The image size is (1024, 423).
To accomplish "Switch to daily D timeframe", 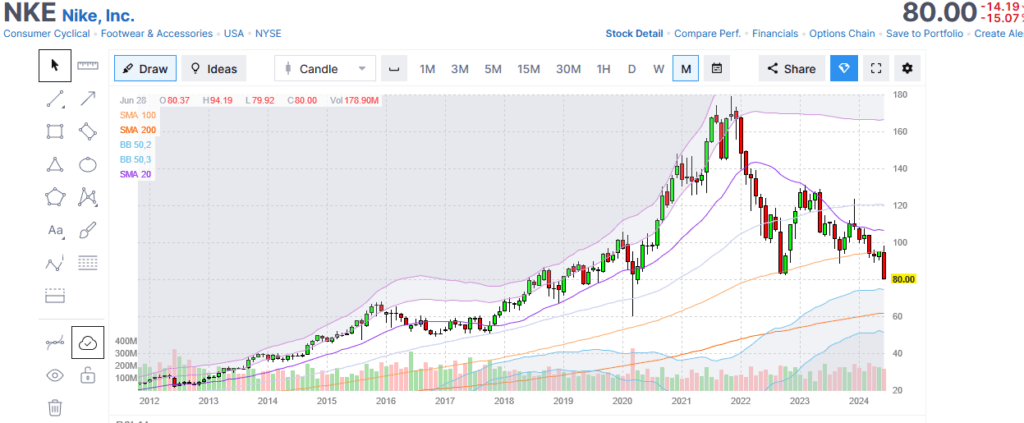I will (x=632, y=69).
